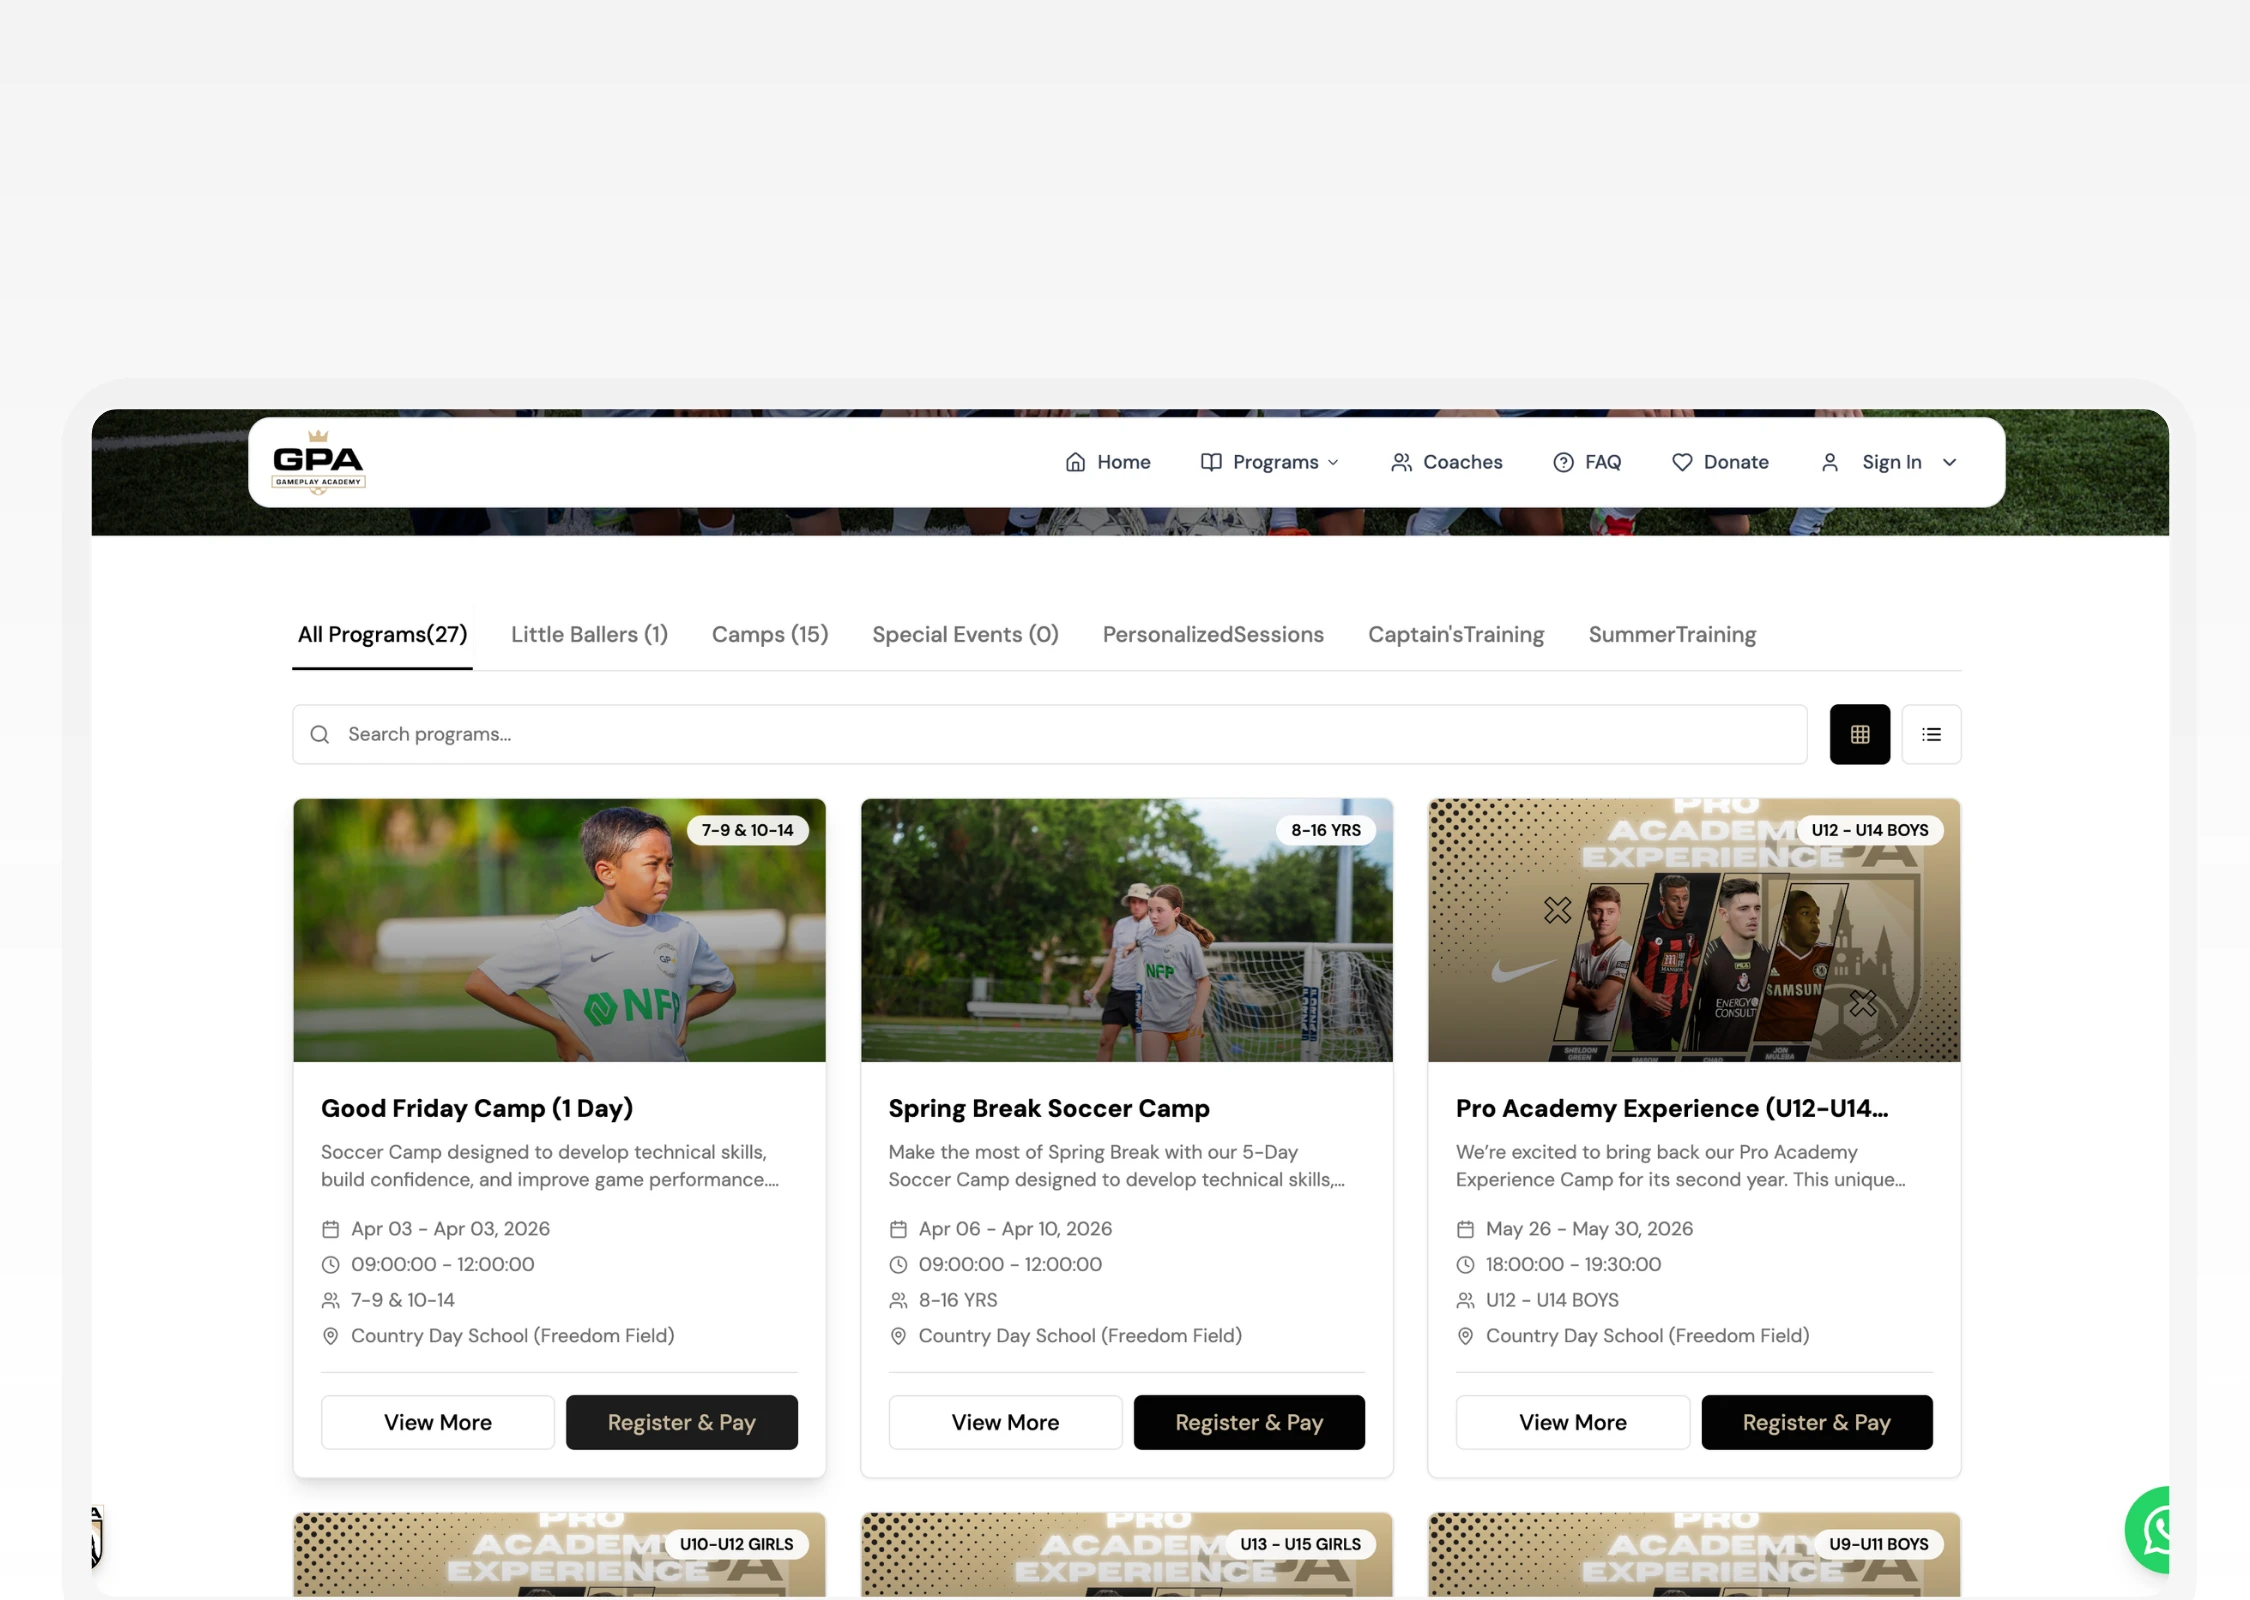View More on Spring Break Soccer Camp
This screenshot has width=2250, height=1600.
click(1004, 1421)
